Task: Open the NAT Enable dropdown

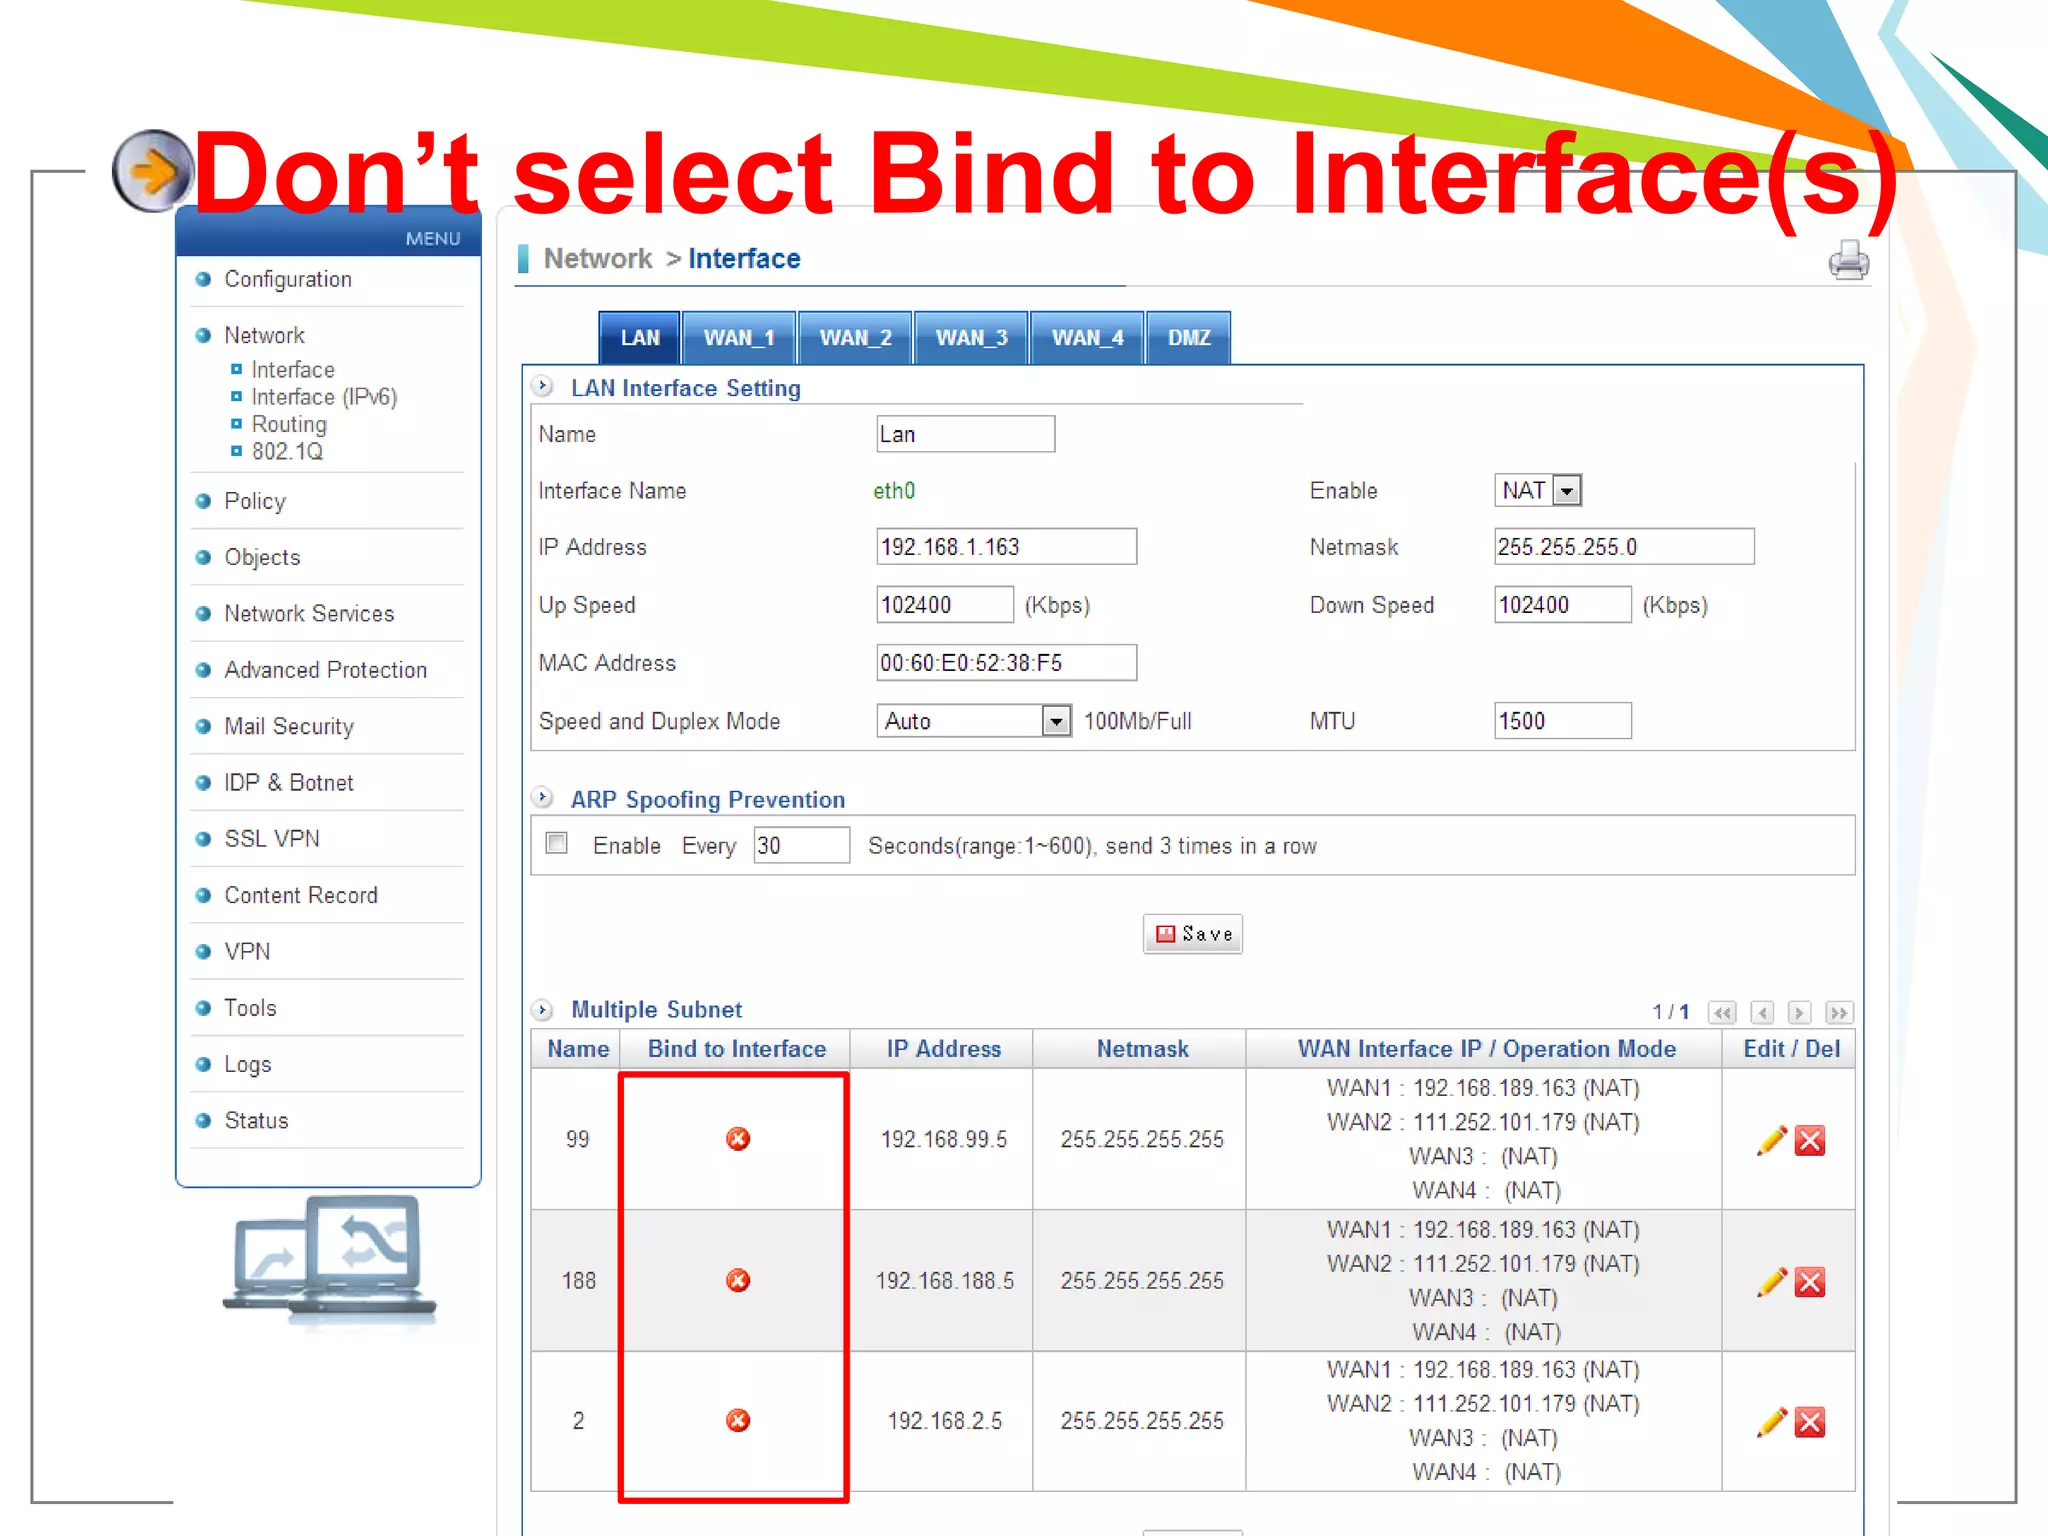Action: point(1567,491)
